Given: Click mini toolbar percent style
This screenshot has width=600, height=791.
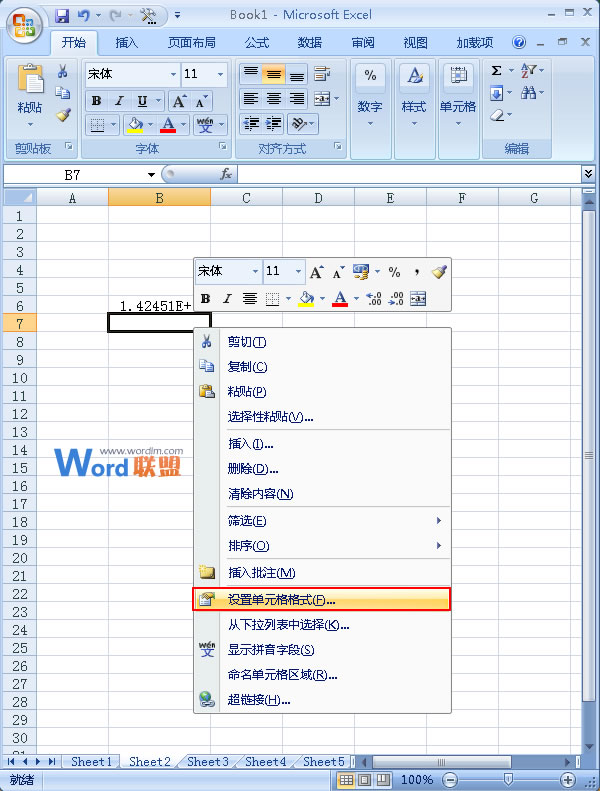Looking at the screenshot, I should (394, 272).
